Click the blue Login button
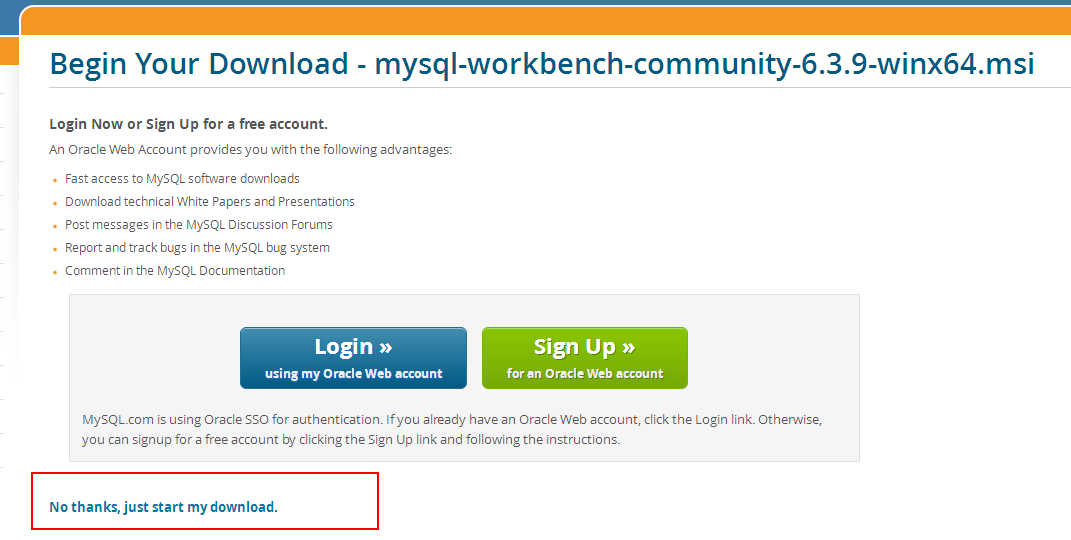The image size is (1071, 540). tap(353, 358)
